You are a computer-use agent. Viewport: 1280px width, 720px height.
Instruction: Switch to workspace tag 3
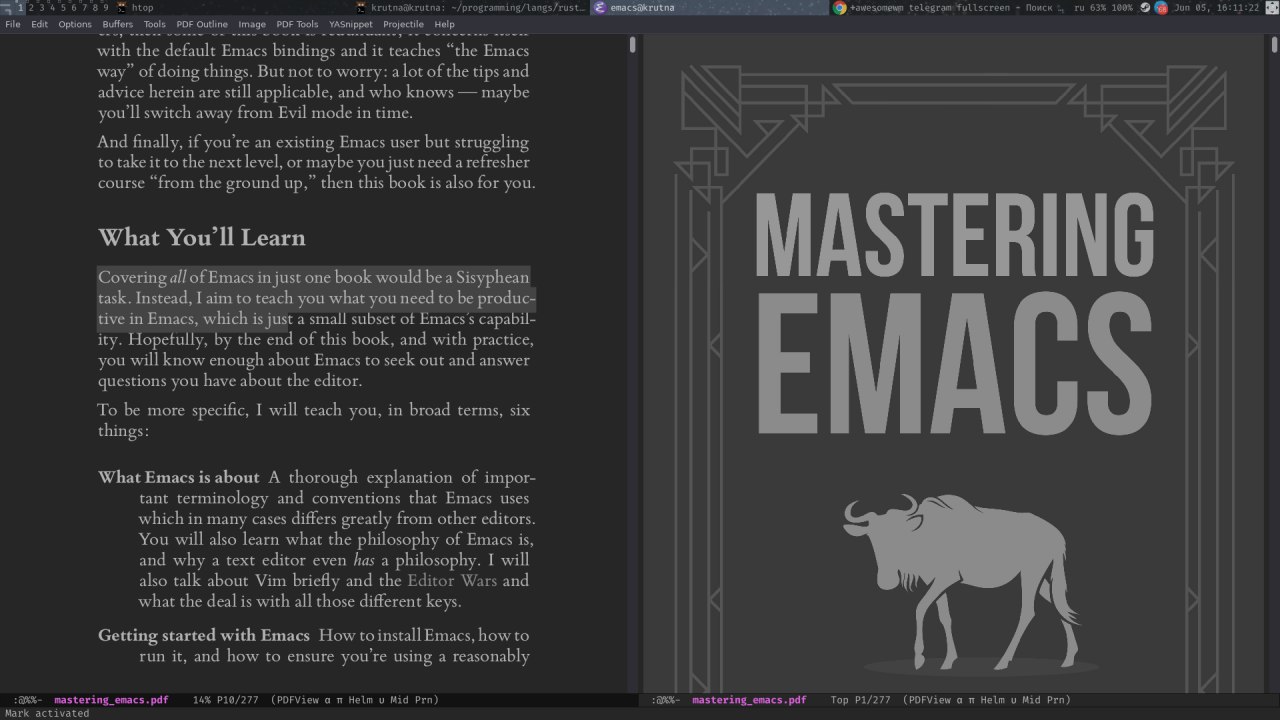click(41, 7)
